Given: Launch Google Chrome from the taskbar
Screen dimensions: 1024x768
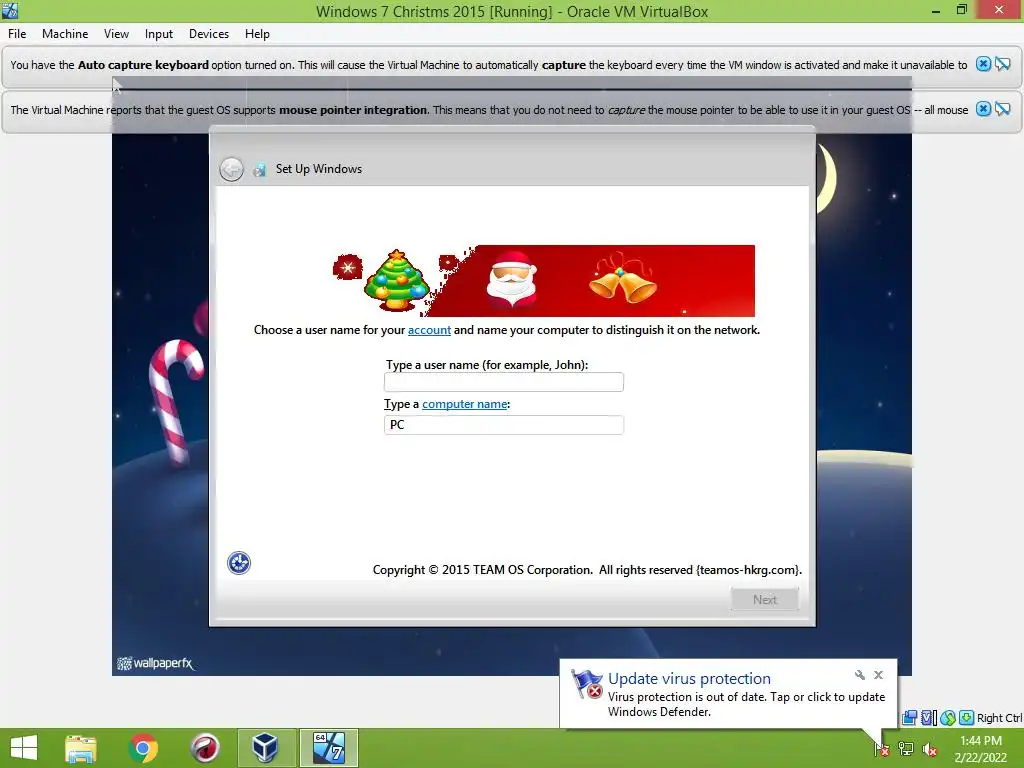Looking at the screenshot, I should (x=143, y=748).
